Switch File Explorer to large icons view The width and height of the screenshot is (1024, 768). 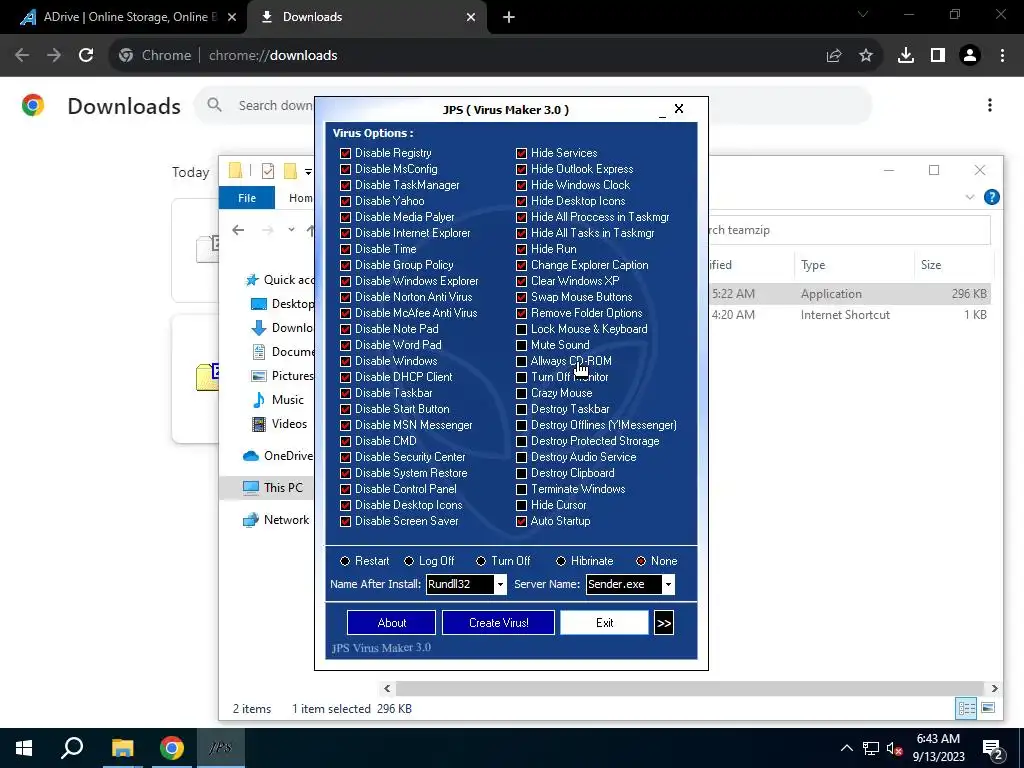click(x=988, y=709)
